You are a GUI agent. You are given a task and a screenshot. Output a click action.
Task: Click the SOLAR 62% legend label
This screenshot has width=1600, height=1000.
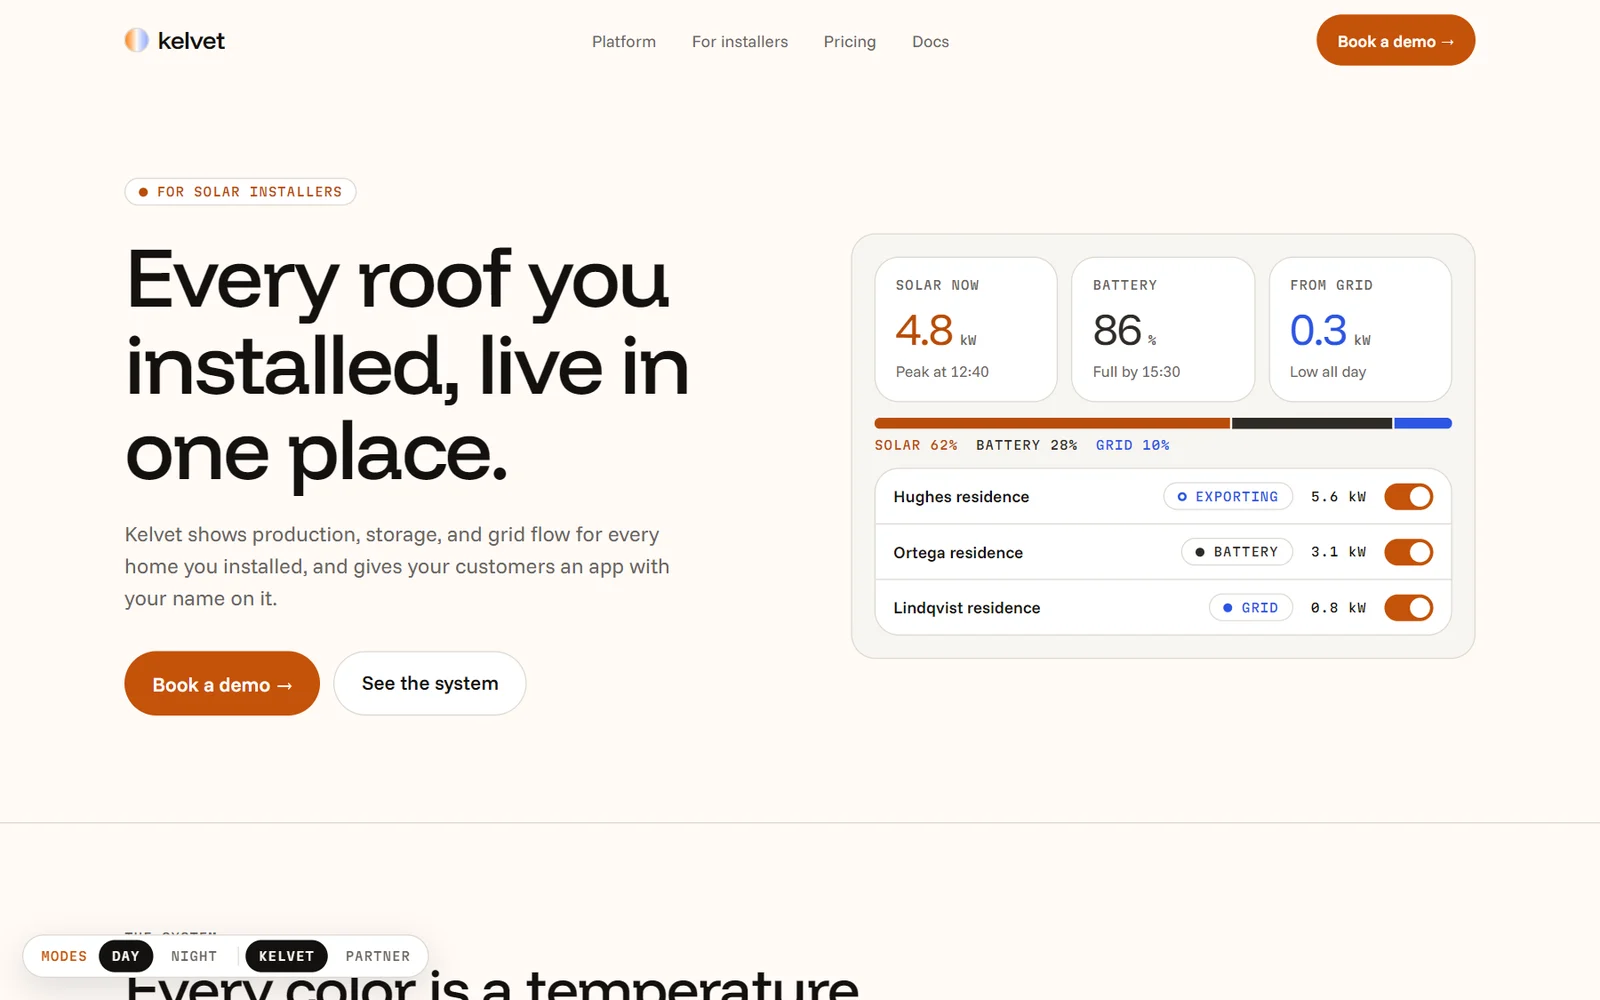coord(916,445)
